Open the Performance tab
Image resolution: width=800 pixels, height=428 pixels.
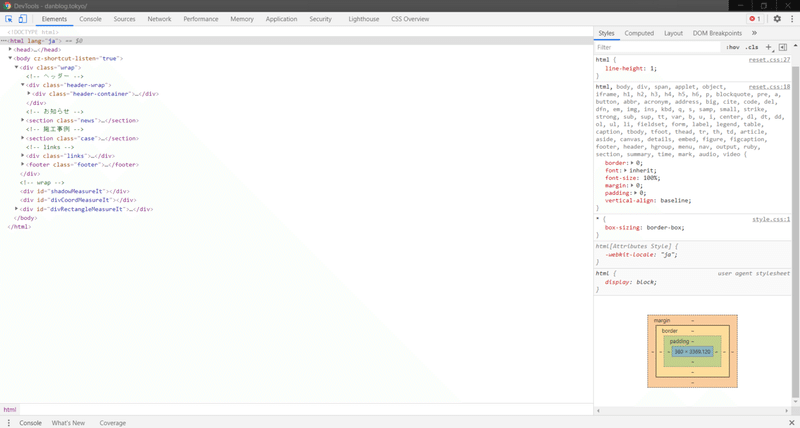click(x=201, y=19)
